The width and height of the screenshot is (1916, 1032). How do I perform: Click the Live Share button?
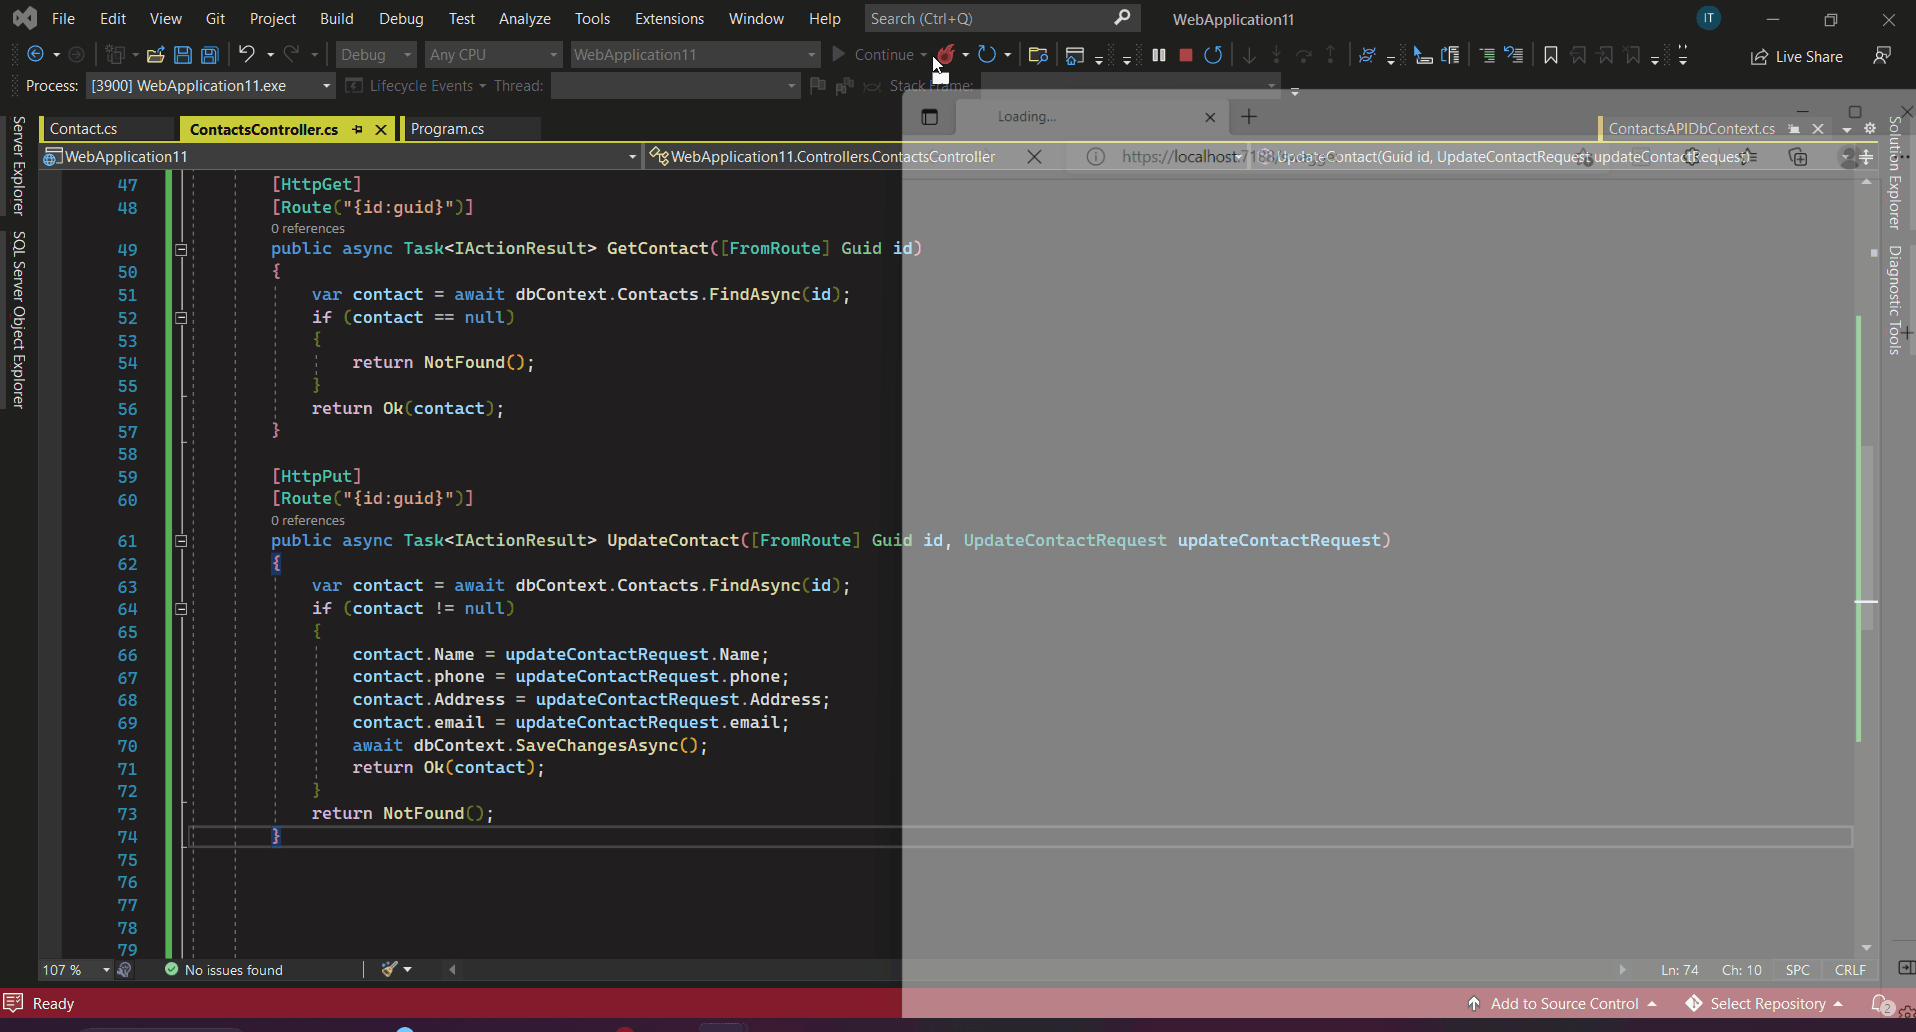(x=1797, y=56)
